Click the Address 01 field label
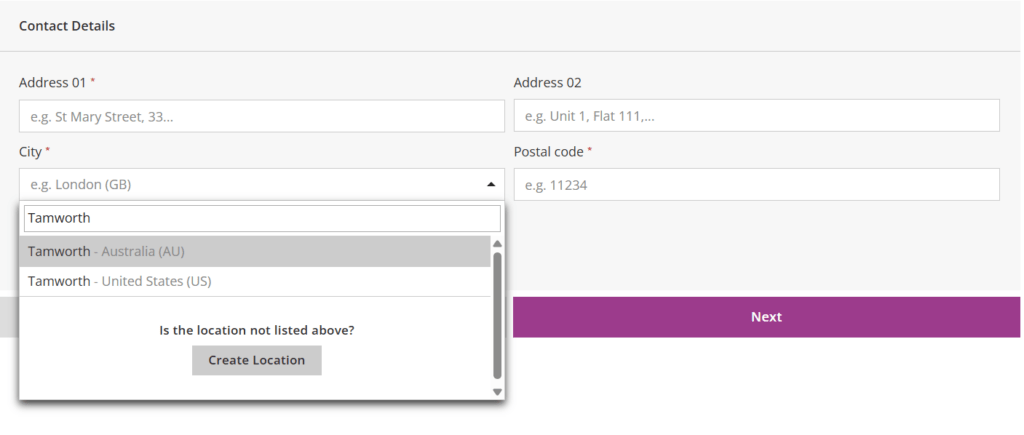This screenshot has height=435, width=1024. 53,83
